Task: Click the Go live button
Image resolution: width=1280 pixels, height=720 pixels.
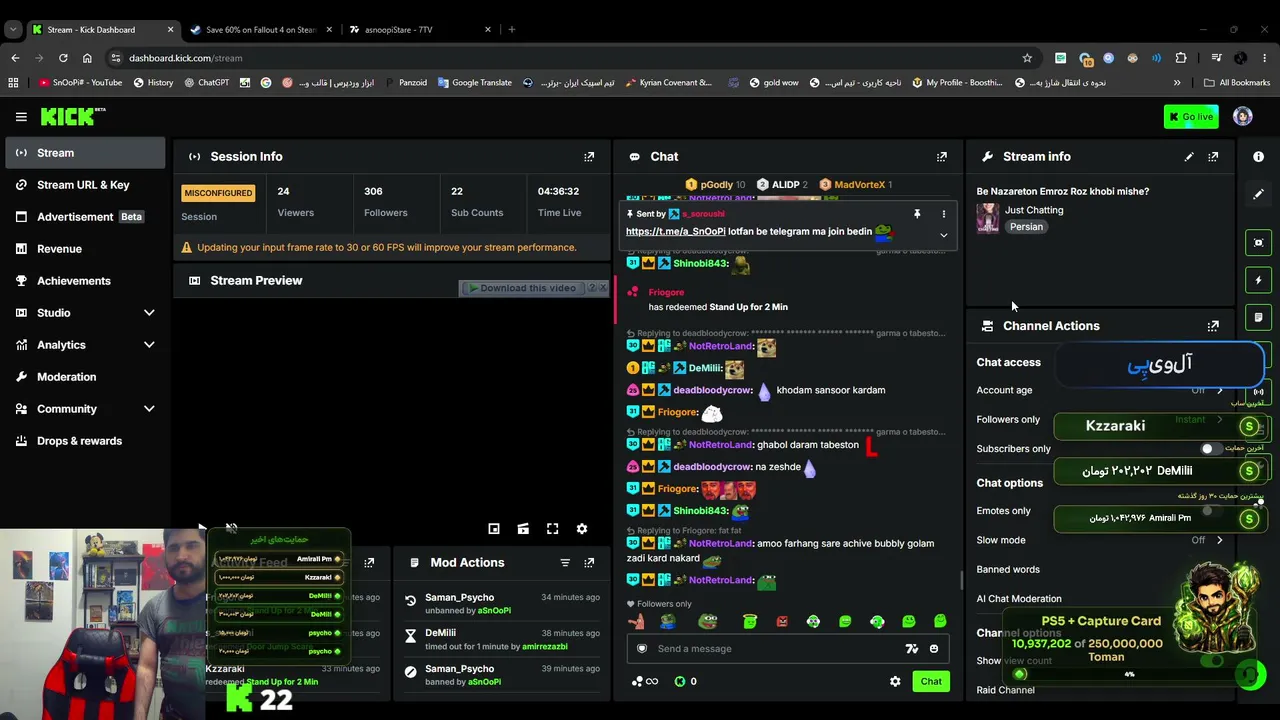Action: point(1191,117)
